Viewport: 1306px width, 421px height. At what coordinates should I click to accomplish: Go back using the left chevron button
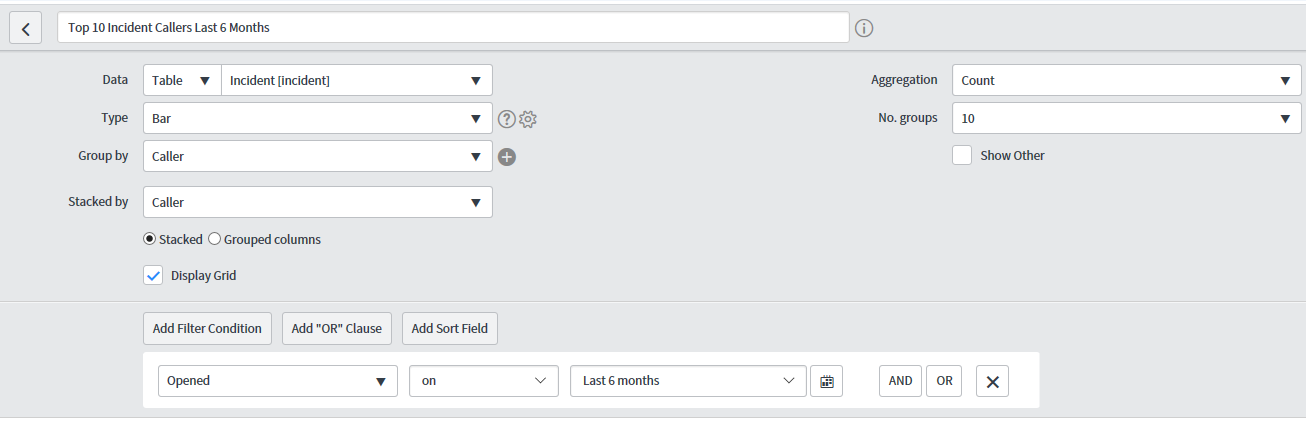click(x=25, y=28)
